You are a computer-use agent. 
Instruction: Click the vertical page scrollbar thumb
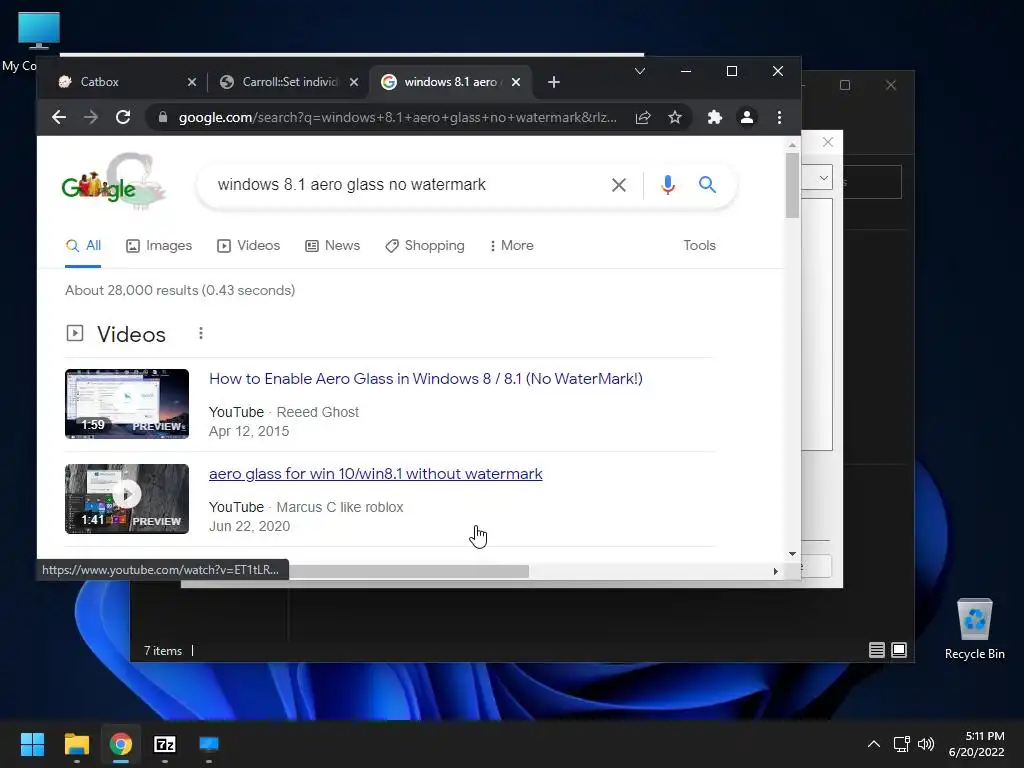pyautogui.click(x=792, y=185)
